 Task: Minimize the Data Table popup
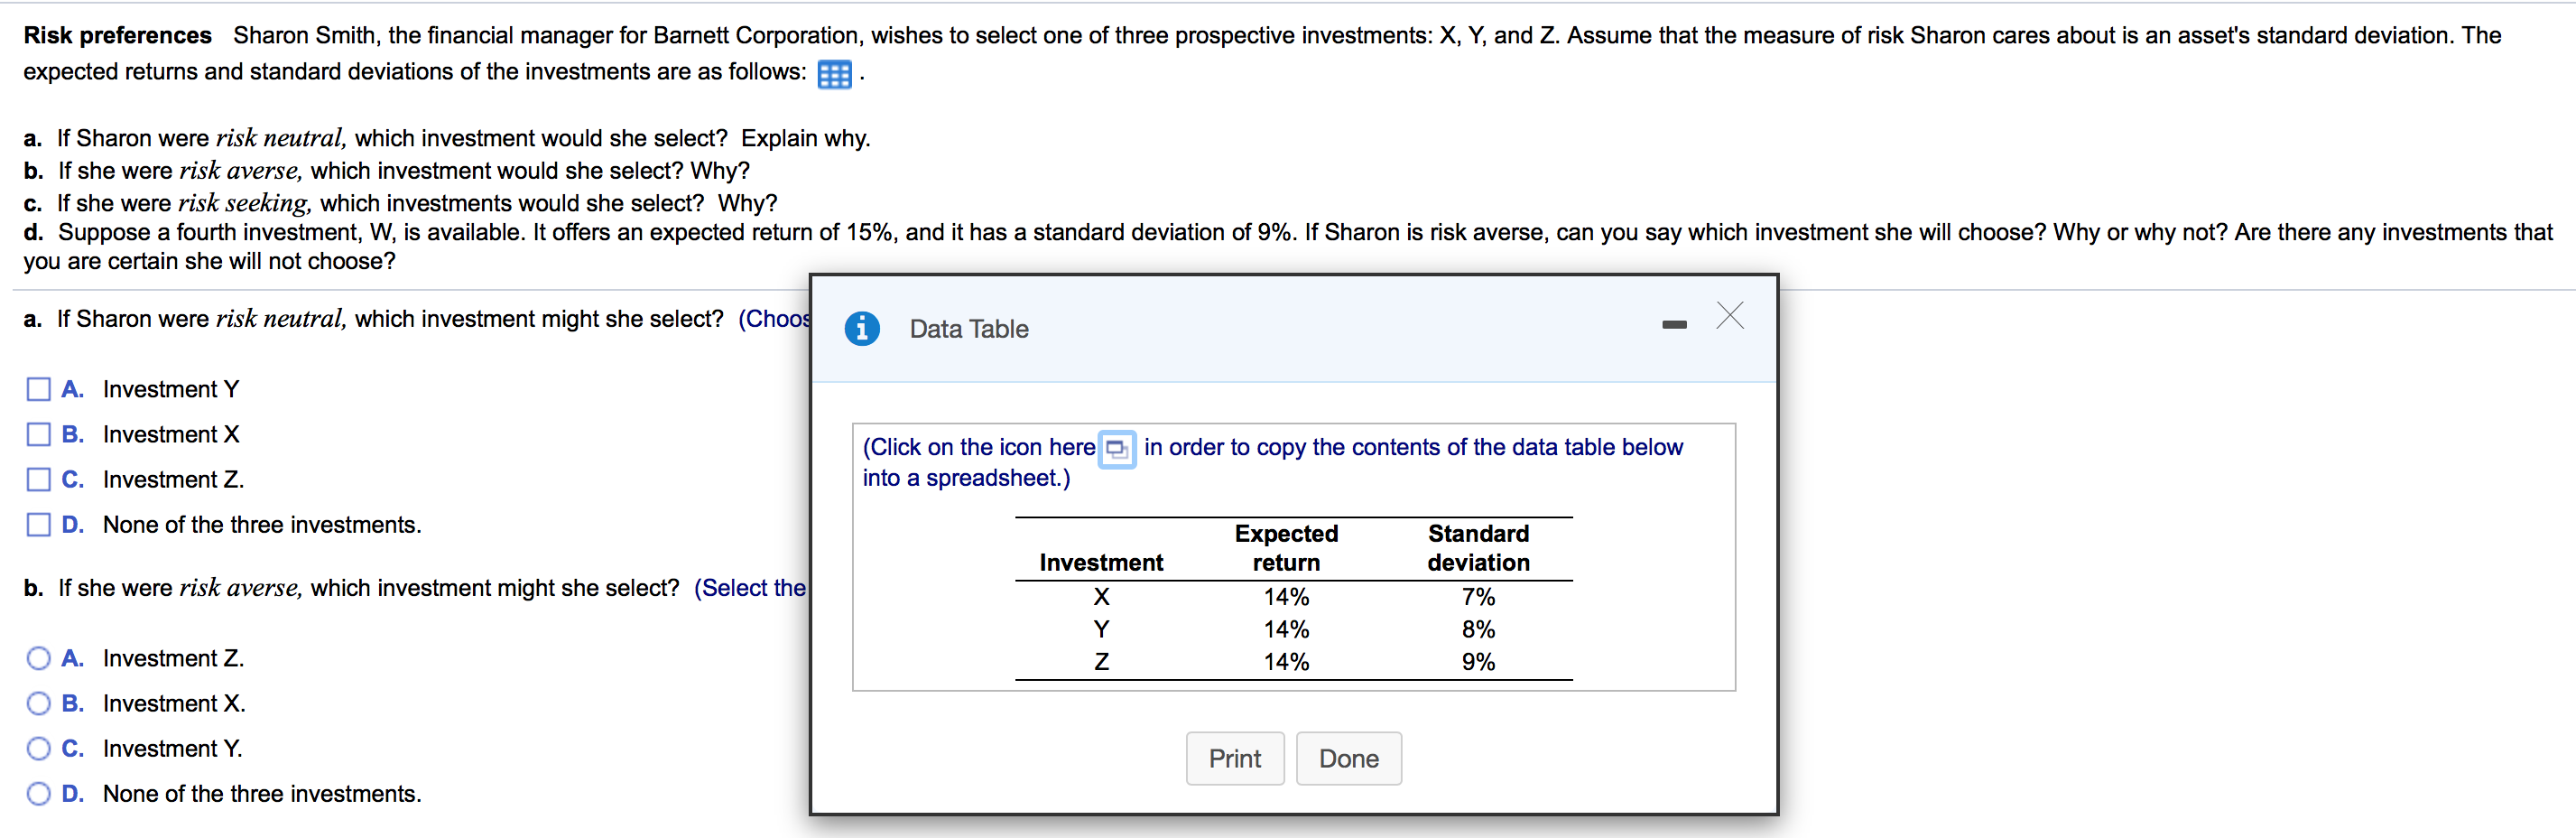tap(1674, 324)
